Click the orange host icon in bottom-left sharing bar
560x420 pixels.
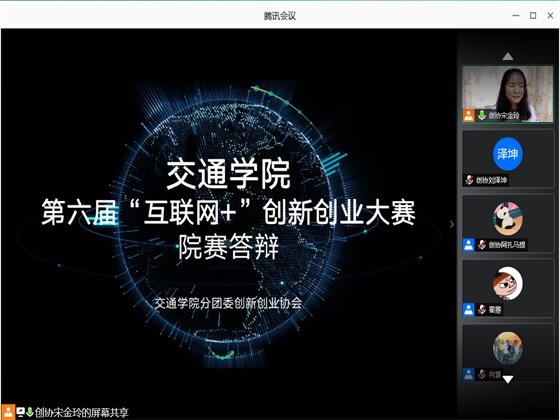pyautogui.click(x=8, y=412)
